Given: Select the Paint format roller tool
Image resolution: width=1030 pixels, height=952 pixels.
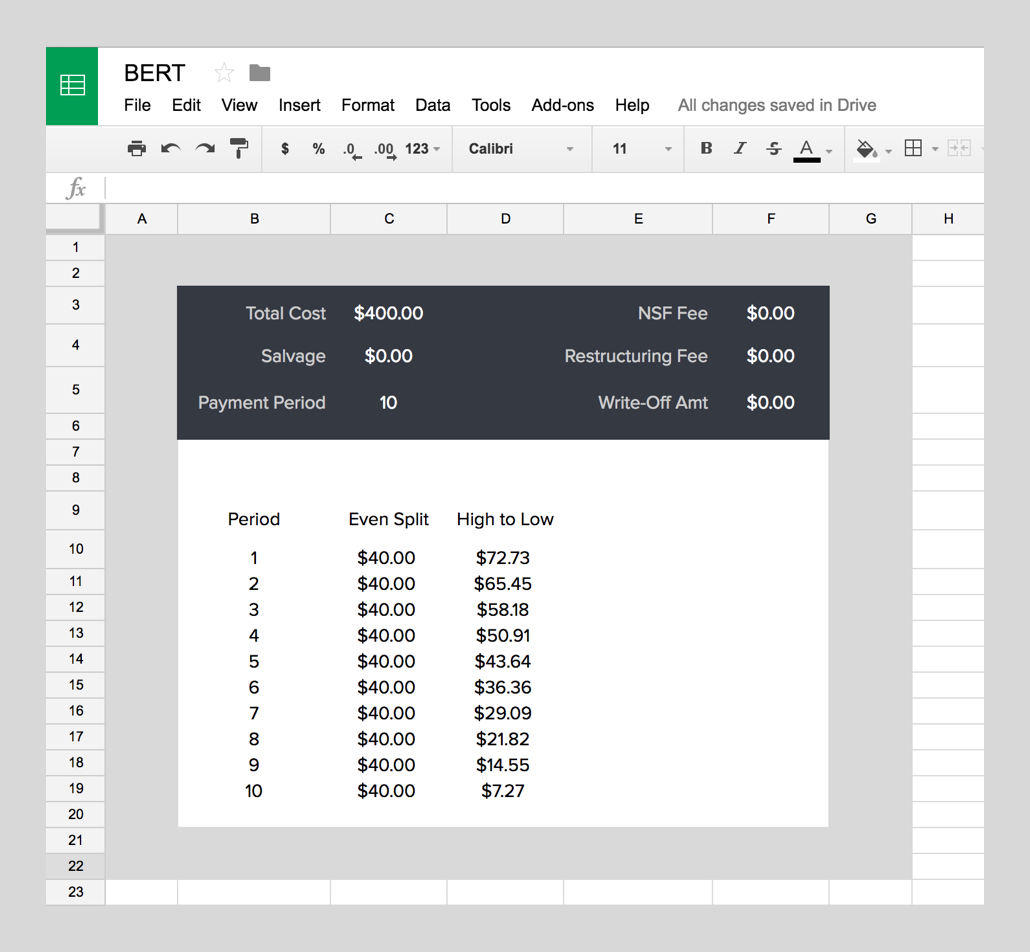Looking at the screenshot, I should [x=239, y=149].
